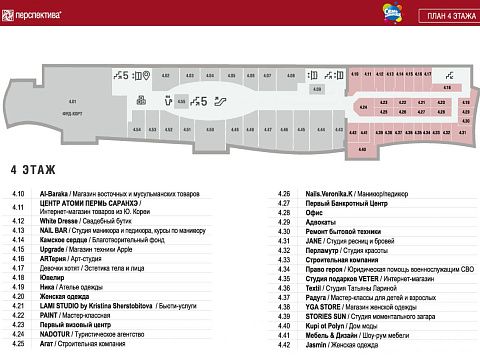Select the food court area 4.01

tap(72, 107)
